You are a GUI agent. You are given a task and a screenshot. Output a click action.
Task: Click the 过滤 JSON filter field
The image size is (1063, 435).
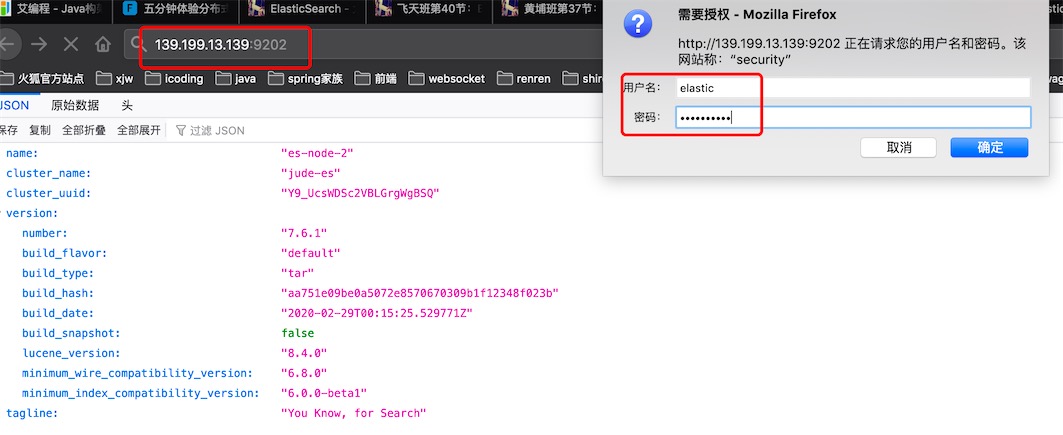[x=217, y=130]
